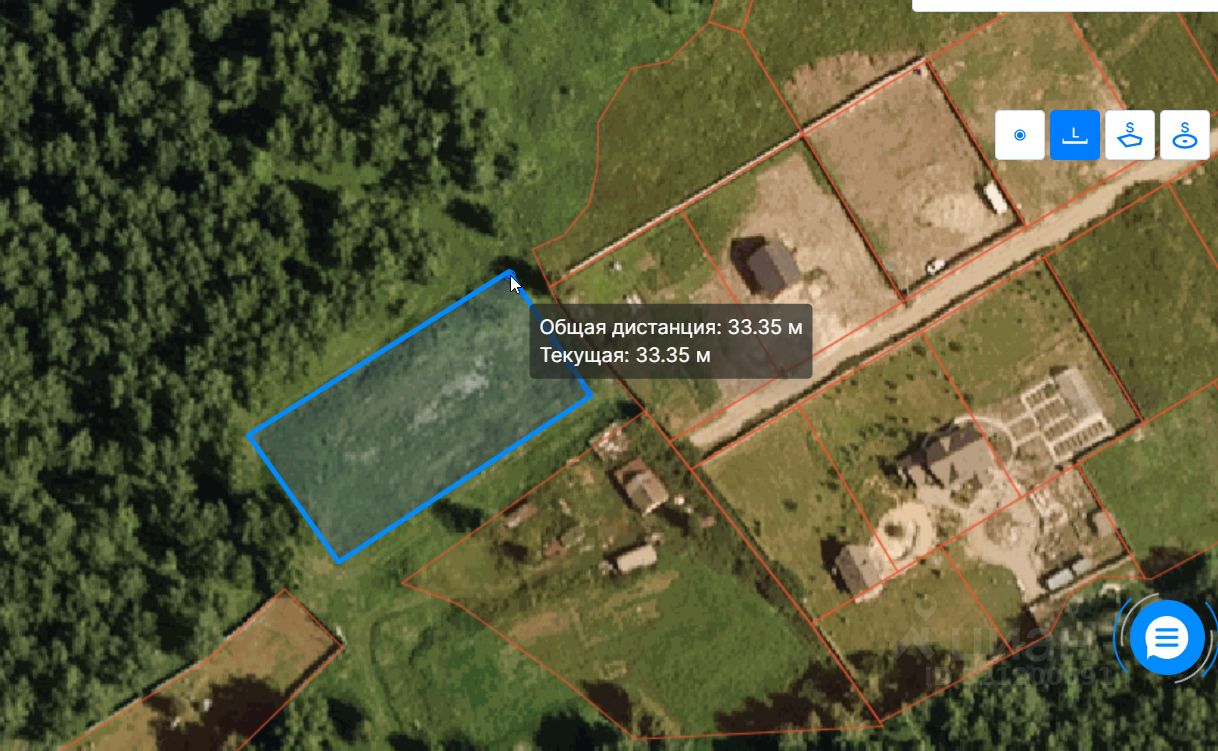The width and height of the screenshot is (1218, 751).
Task: Select the circle area S tool
Action: point(1185,135)
